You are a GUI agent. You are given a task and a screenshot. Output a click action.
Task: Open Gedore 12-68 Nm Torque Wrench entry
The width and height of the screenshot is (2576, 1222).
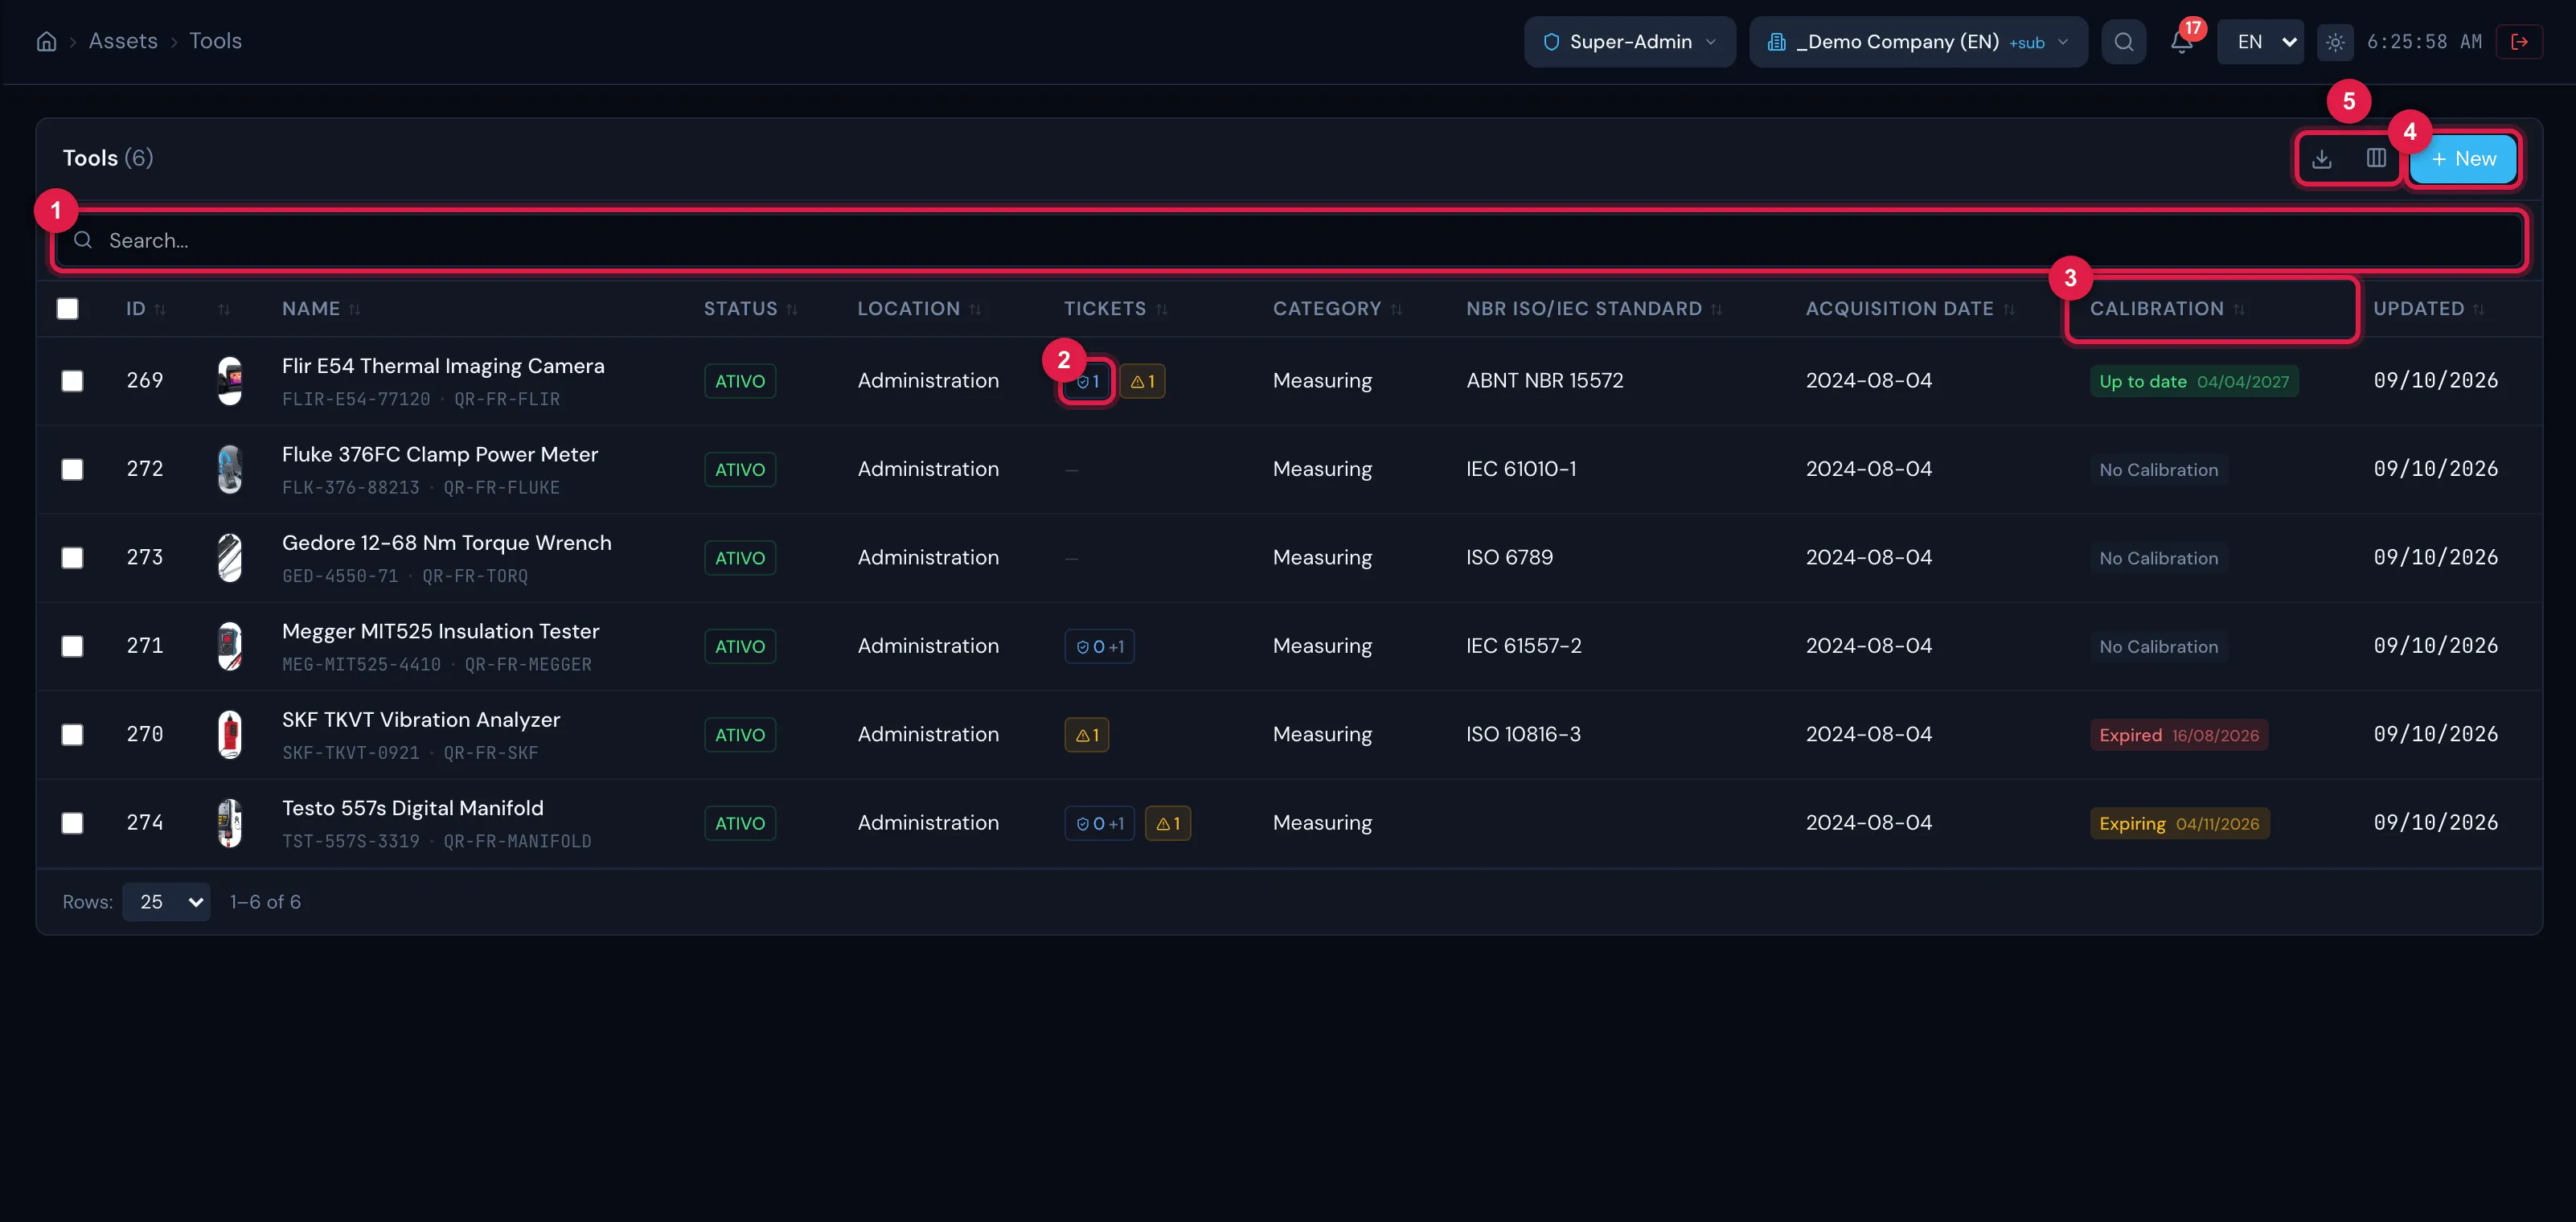click(446, 543)
